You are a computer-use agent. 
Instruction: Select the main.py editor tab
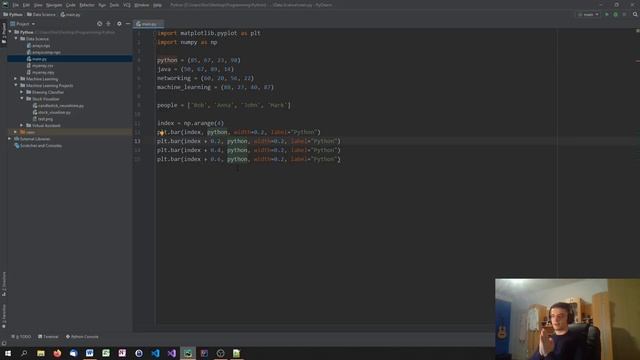point(148,24)
